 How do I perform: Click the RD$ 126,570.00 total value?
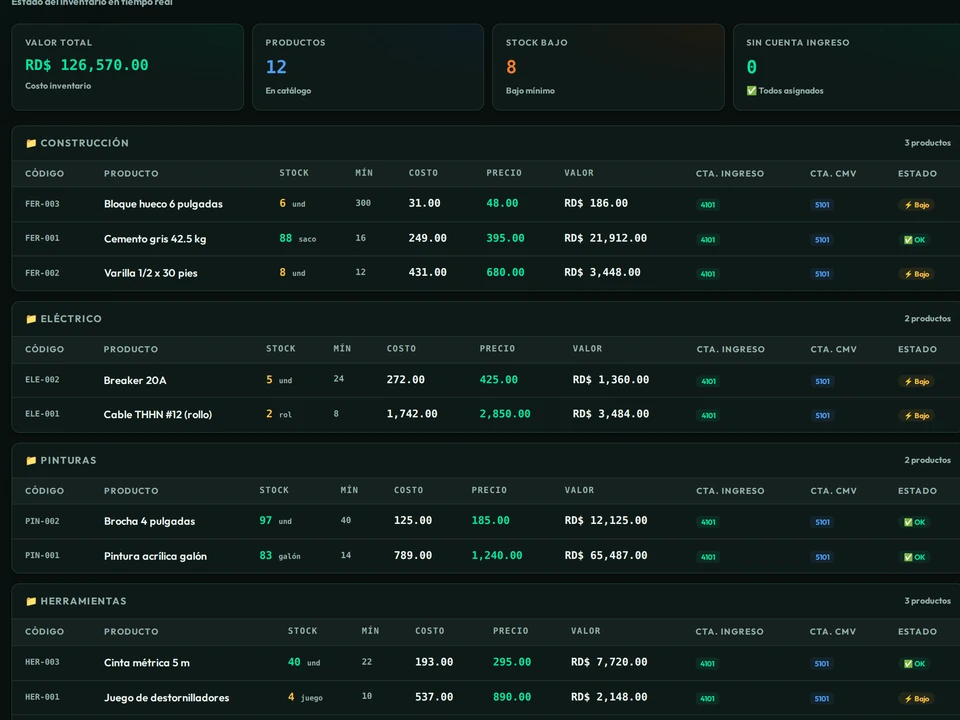(x=86, y=65)
